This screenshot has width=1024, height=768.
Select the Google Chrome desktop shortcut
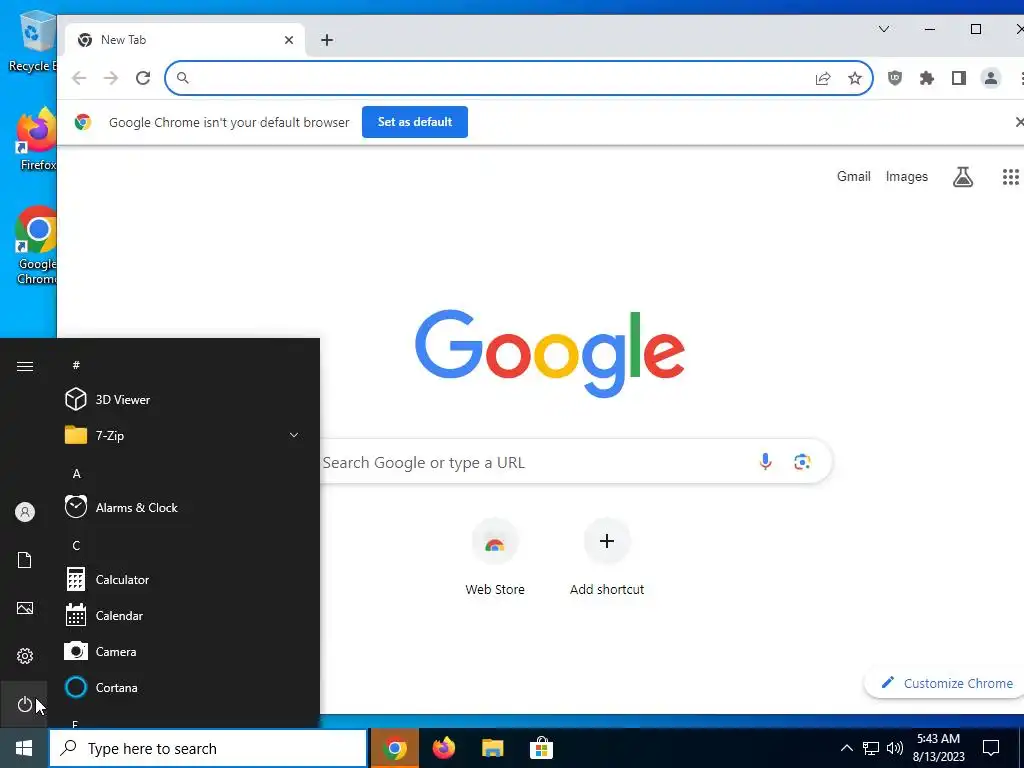pyautogui.click(x=37, y=246)
